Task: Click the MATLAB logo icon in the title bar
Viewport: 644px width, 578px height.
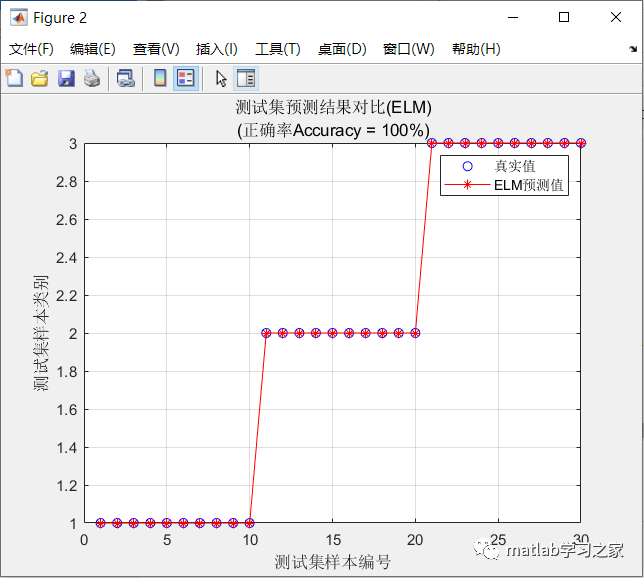Action: point(18,18)
